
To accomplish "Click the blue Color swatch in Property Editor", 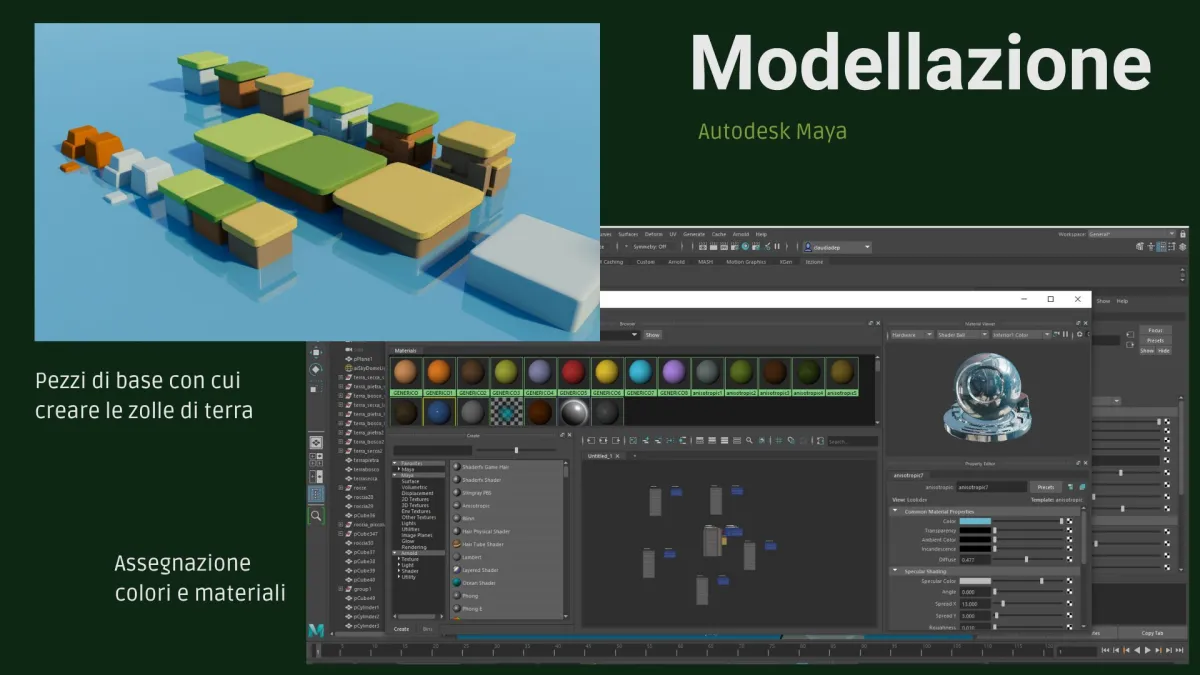I will [975, 521].
